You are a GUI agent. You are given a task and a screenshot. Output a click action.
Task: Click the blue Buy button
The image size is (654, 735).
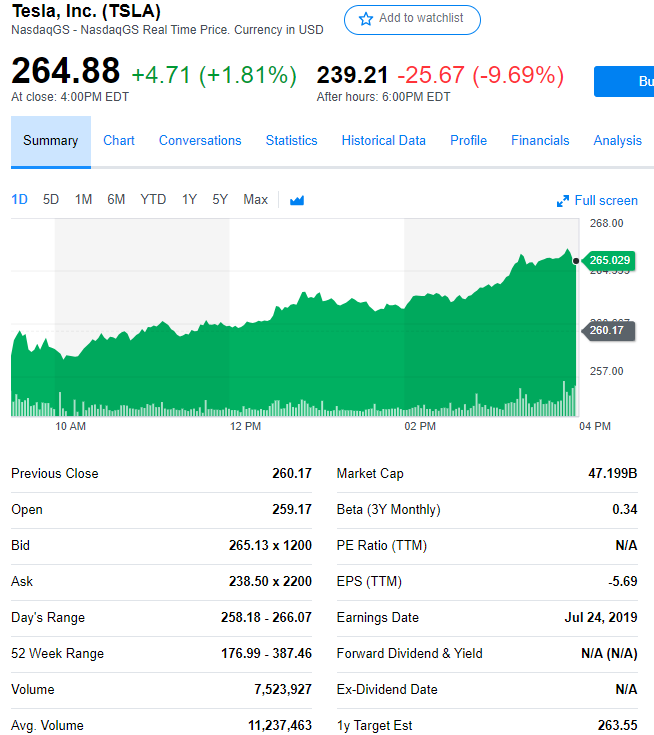624,82
